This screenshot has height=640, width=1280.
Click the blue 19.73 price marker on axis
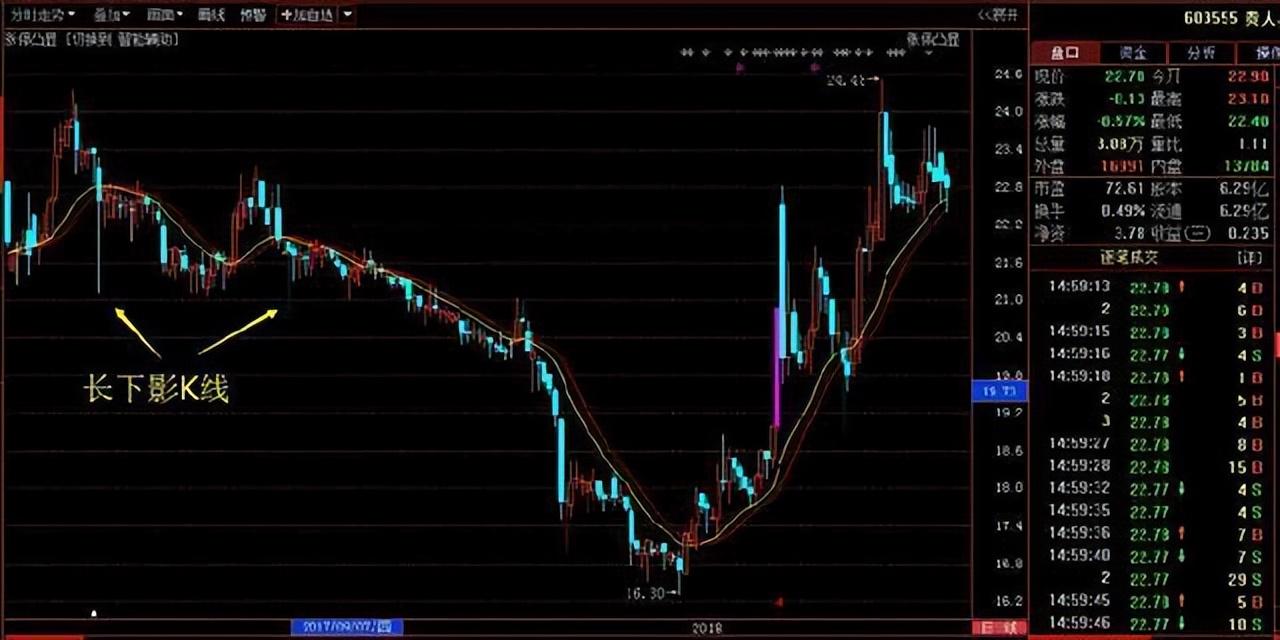click(999, 390)
